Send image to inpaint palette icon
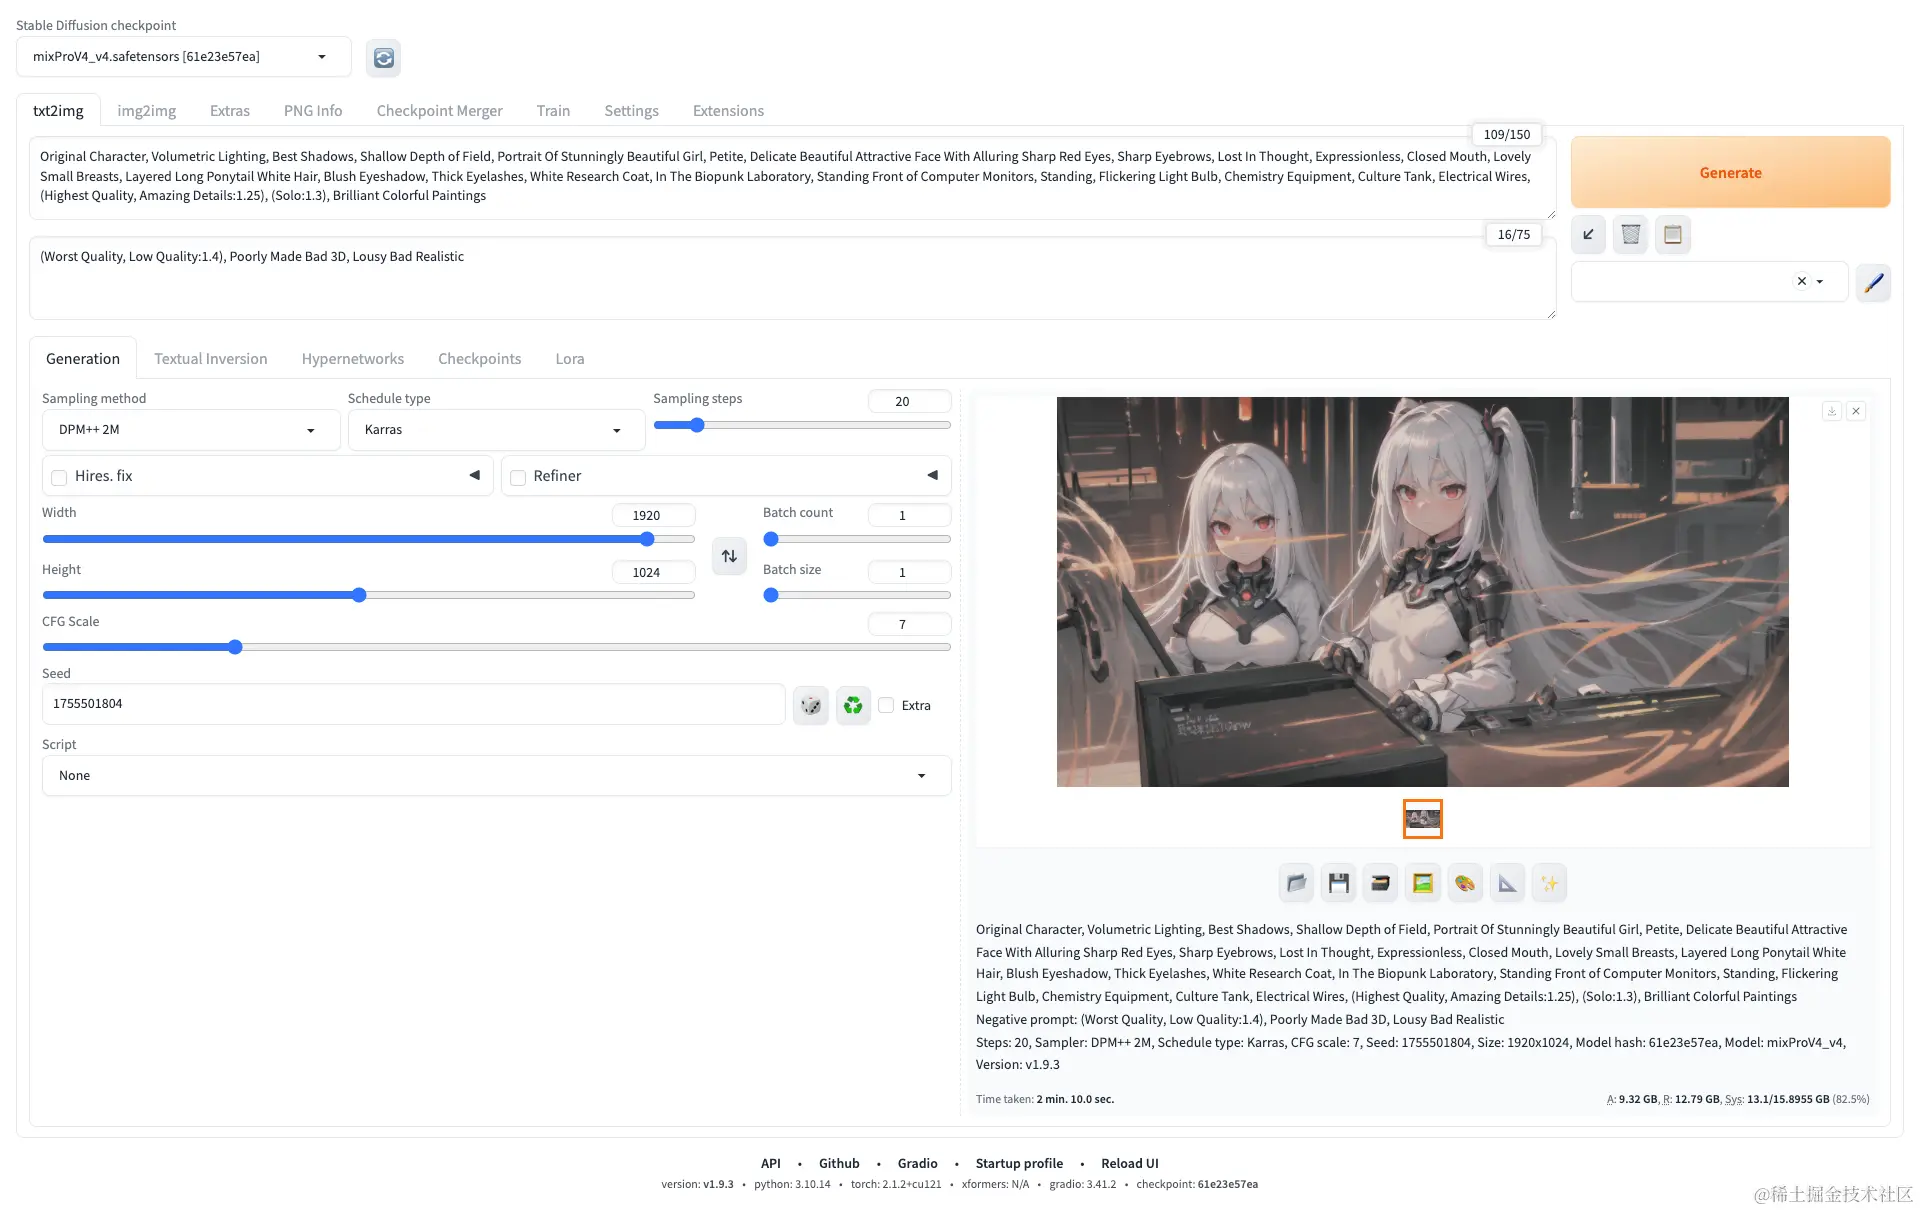The image size is (1920, 1211). click(1465, 883)
